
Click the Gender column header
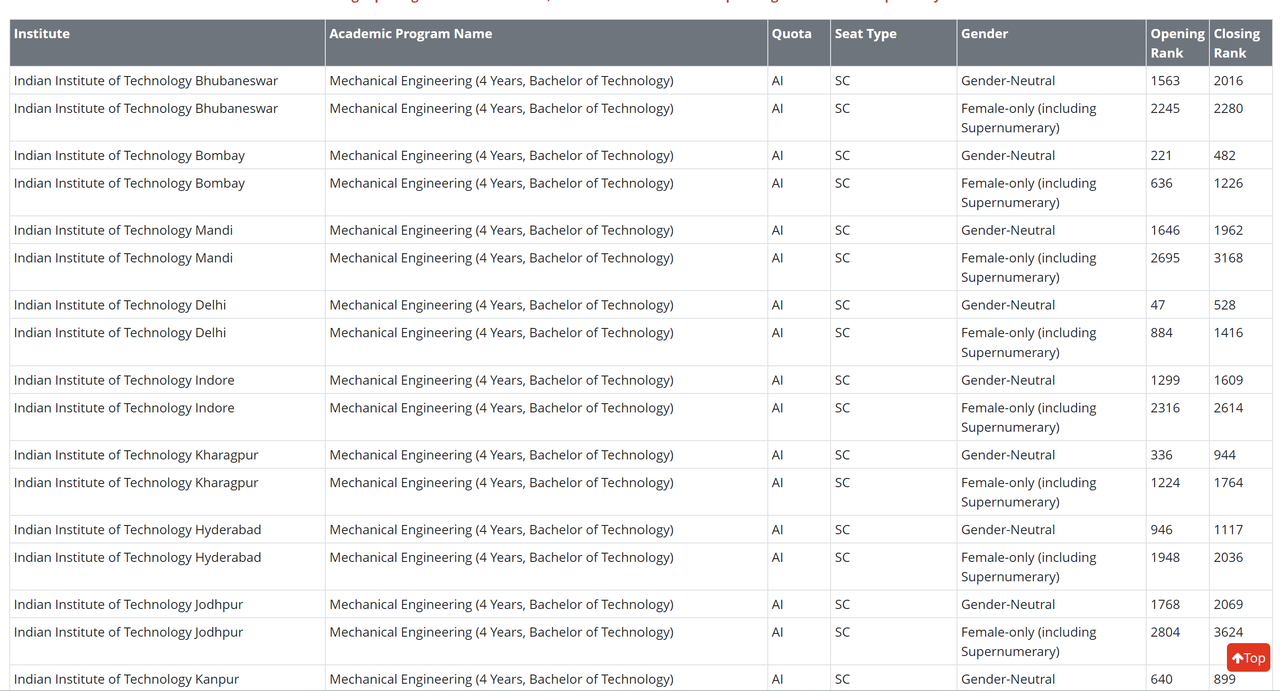tap(1051, 43)
